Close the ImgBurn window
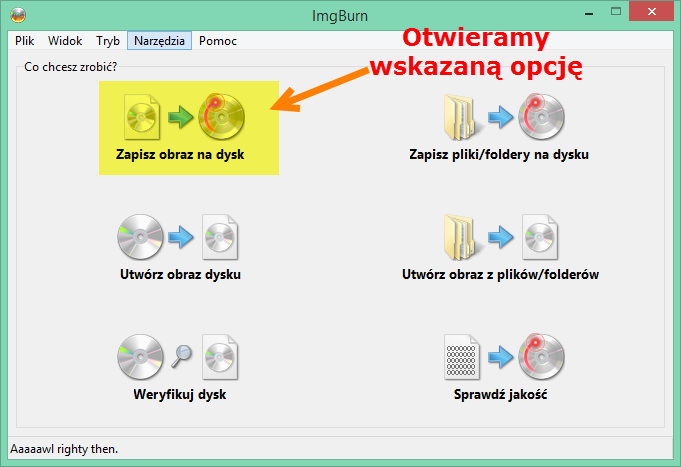The height and width of the screenshot is (467, 681). tap(651, 12)
